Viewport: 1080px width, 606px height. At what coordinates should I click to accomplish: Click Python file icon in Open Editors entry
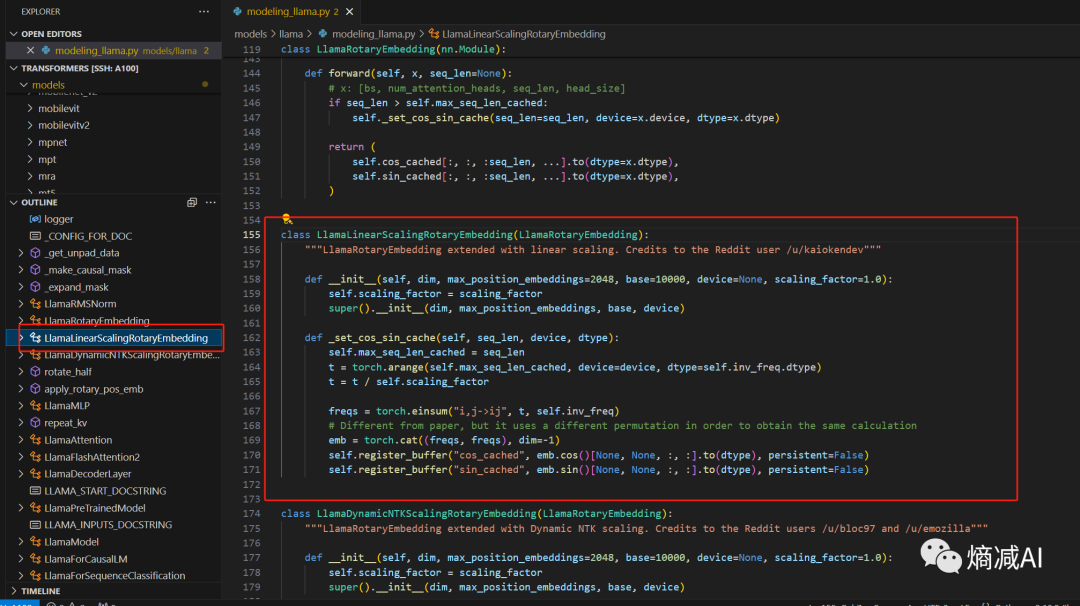click(45, 50)
